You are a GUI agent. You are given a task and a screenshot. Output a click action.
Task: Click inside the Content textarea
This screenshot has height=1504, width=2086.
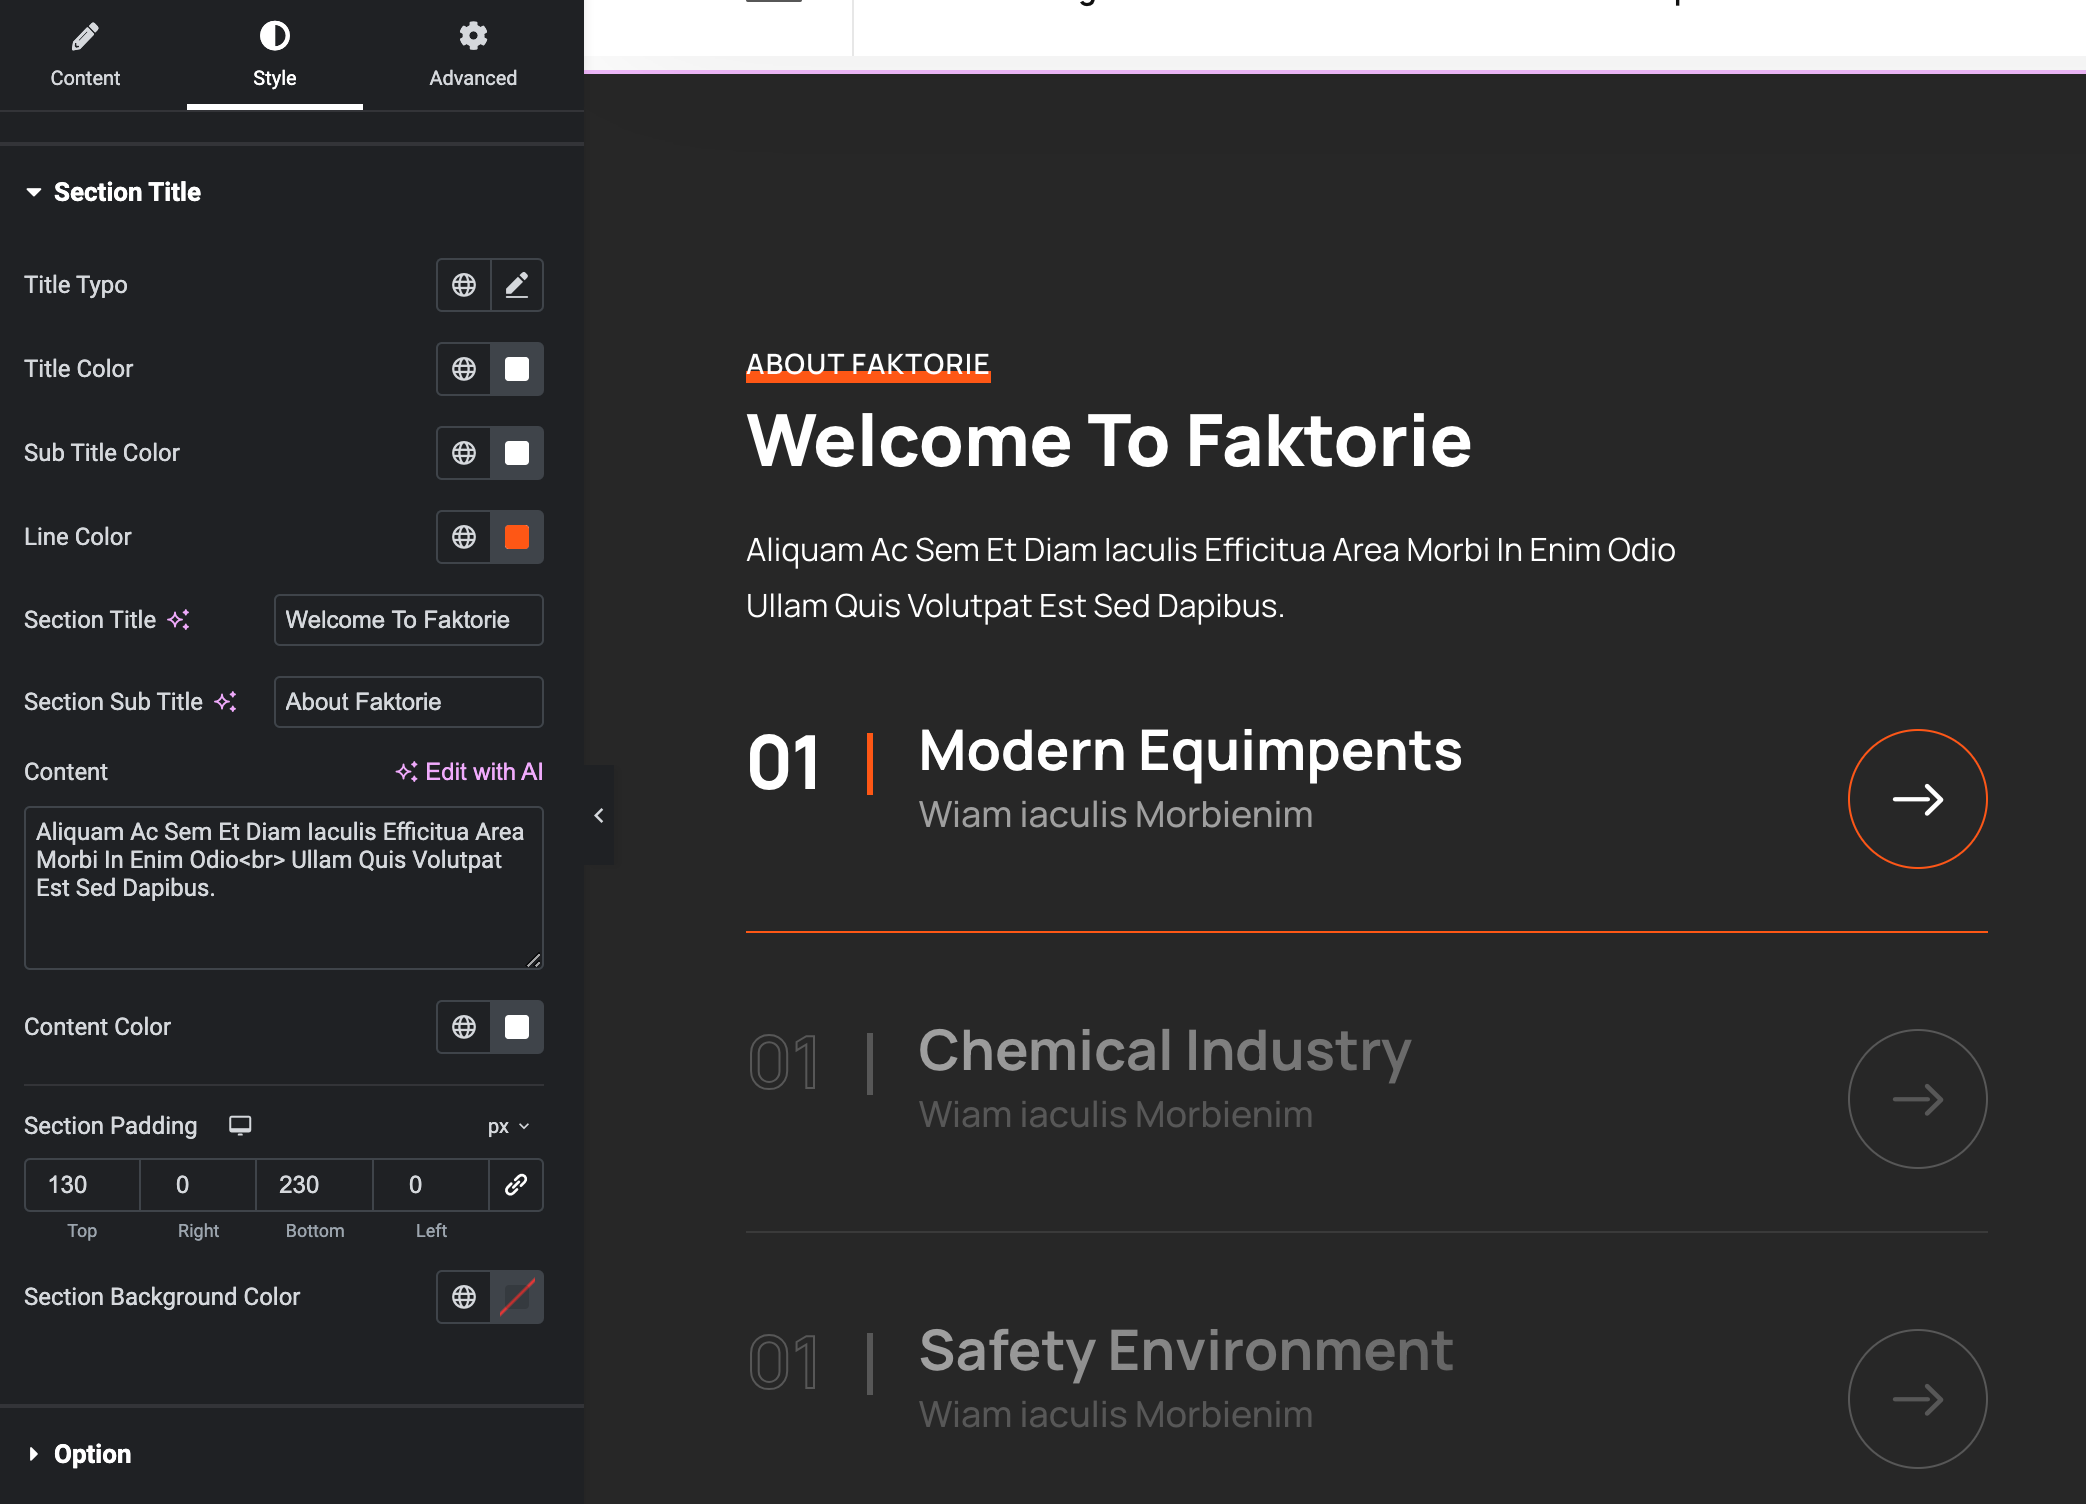[284, 888]
